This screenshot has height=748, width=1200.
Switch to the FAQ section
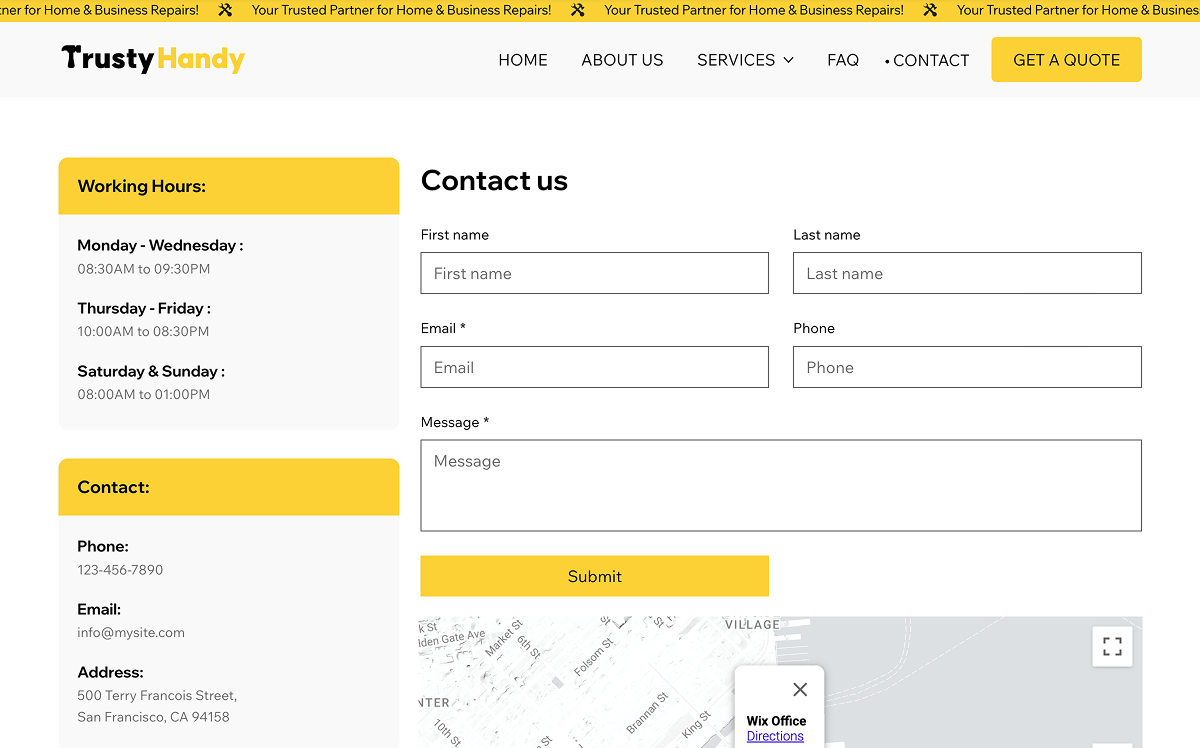point(842,60)
